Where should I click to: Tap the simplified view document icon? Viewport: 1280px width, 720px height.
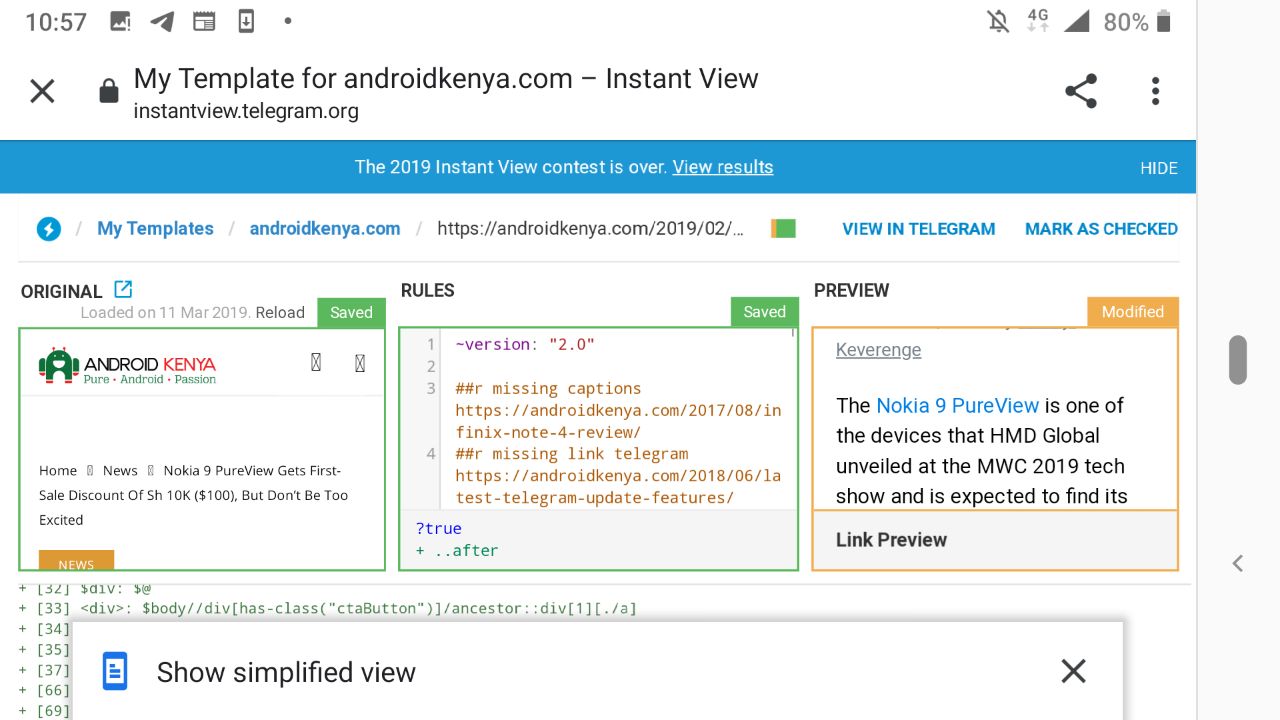[x=115, y=671]
